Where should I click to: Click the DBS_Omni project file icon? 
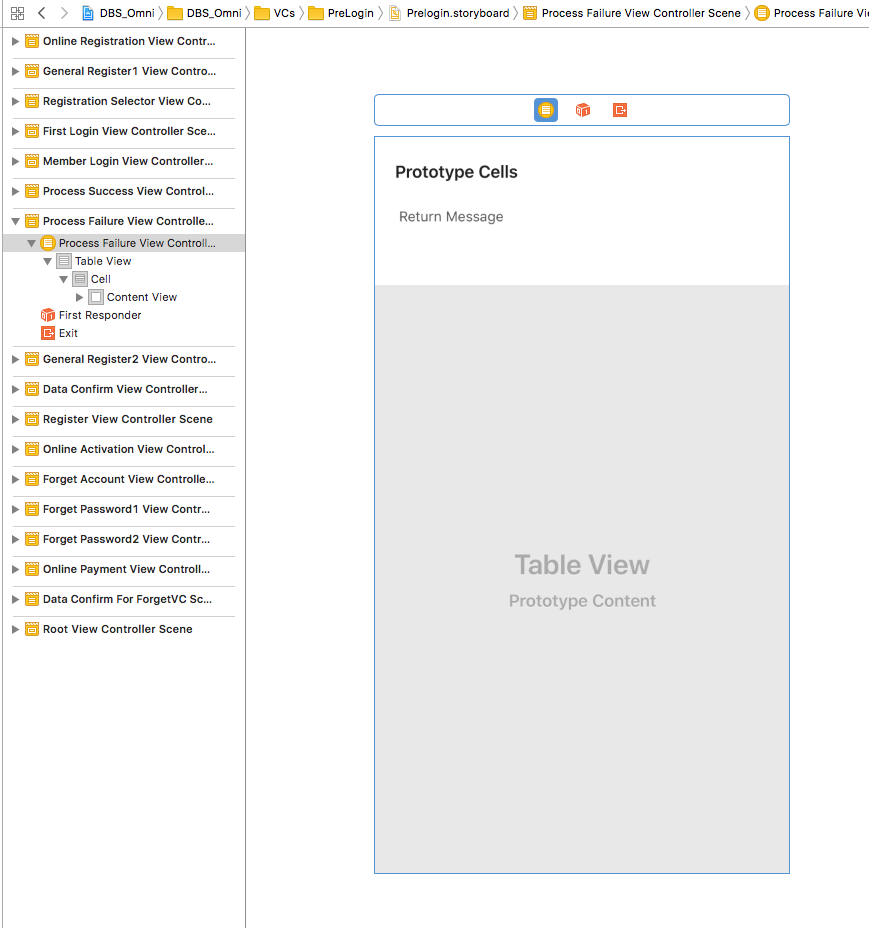[88, 13]
